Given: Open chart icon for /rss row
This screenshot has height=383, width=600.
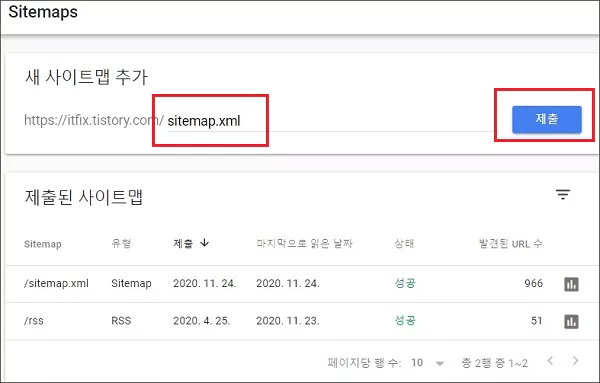Looking at the screenshot, I should 571,321.
